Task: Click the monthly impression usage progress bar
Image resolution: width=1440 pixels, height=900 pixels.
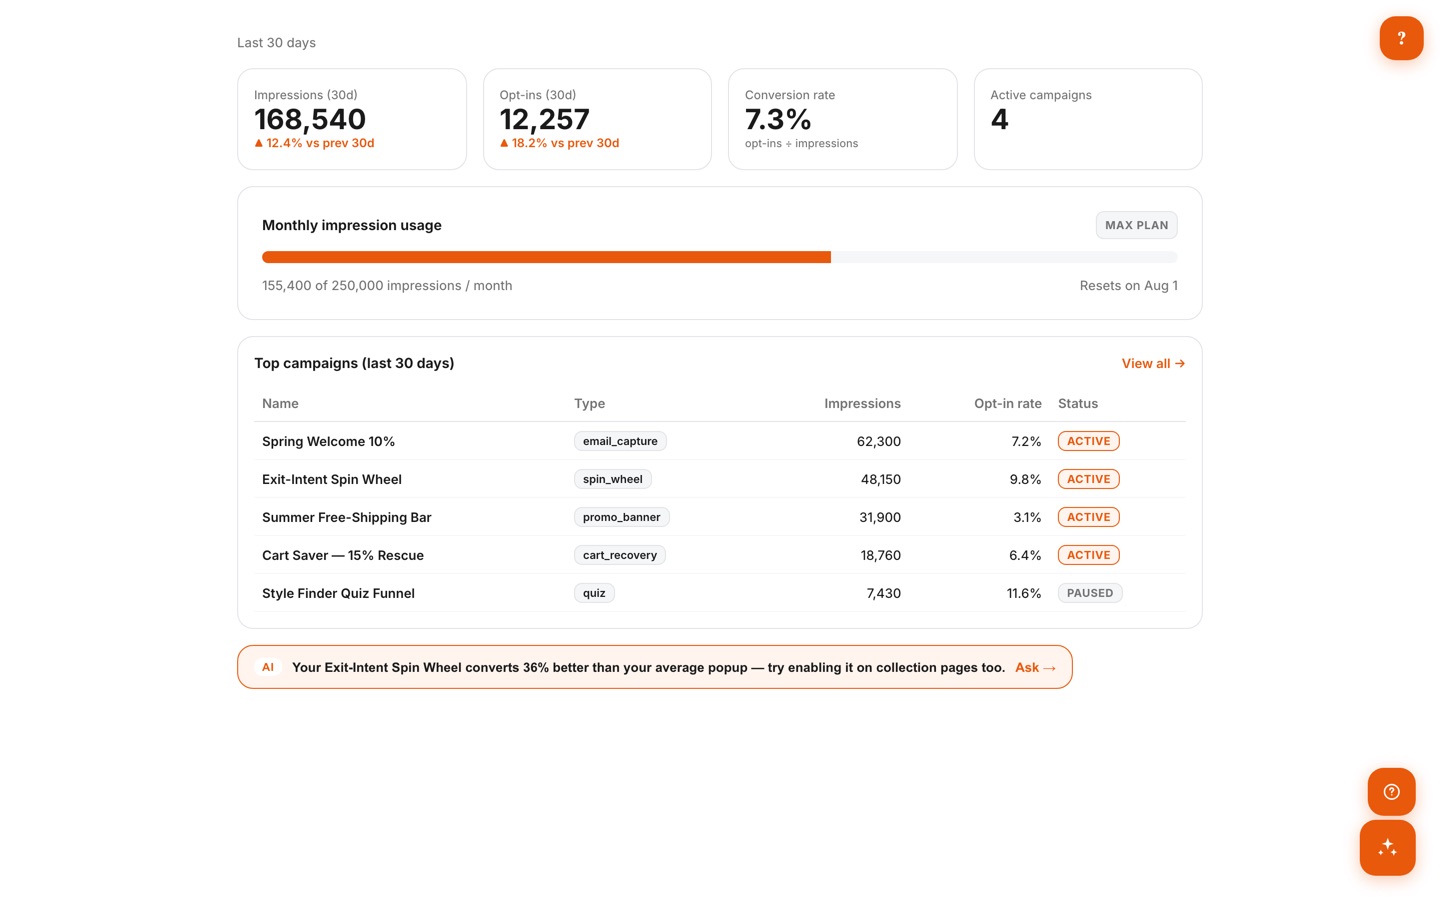Action: tap(719, 257)
